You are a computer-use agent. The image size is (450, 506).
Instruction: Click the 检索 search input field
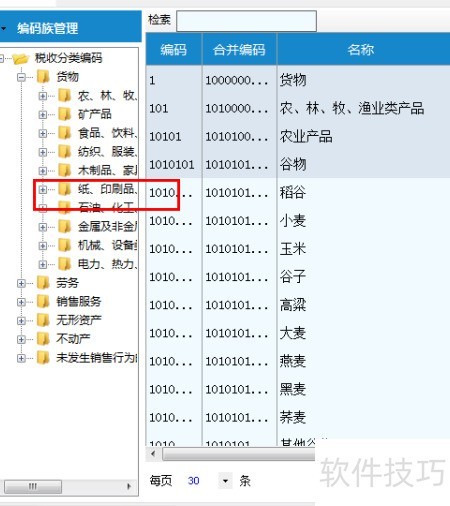(x=246, y=21)
